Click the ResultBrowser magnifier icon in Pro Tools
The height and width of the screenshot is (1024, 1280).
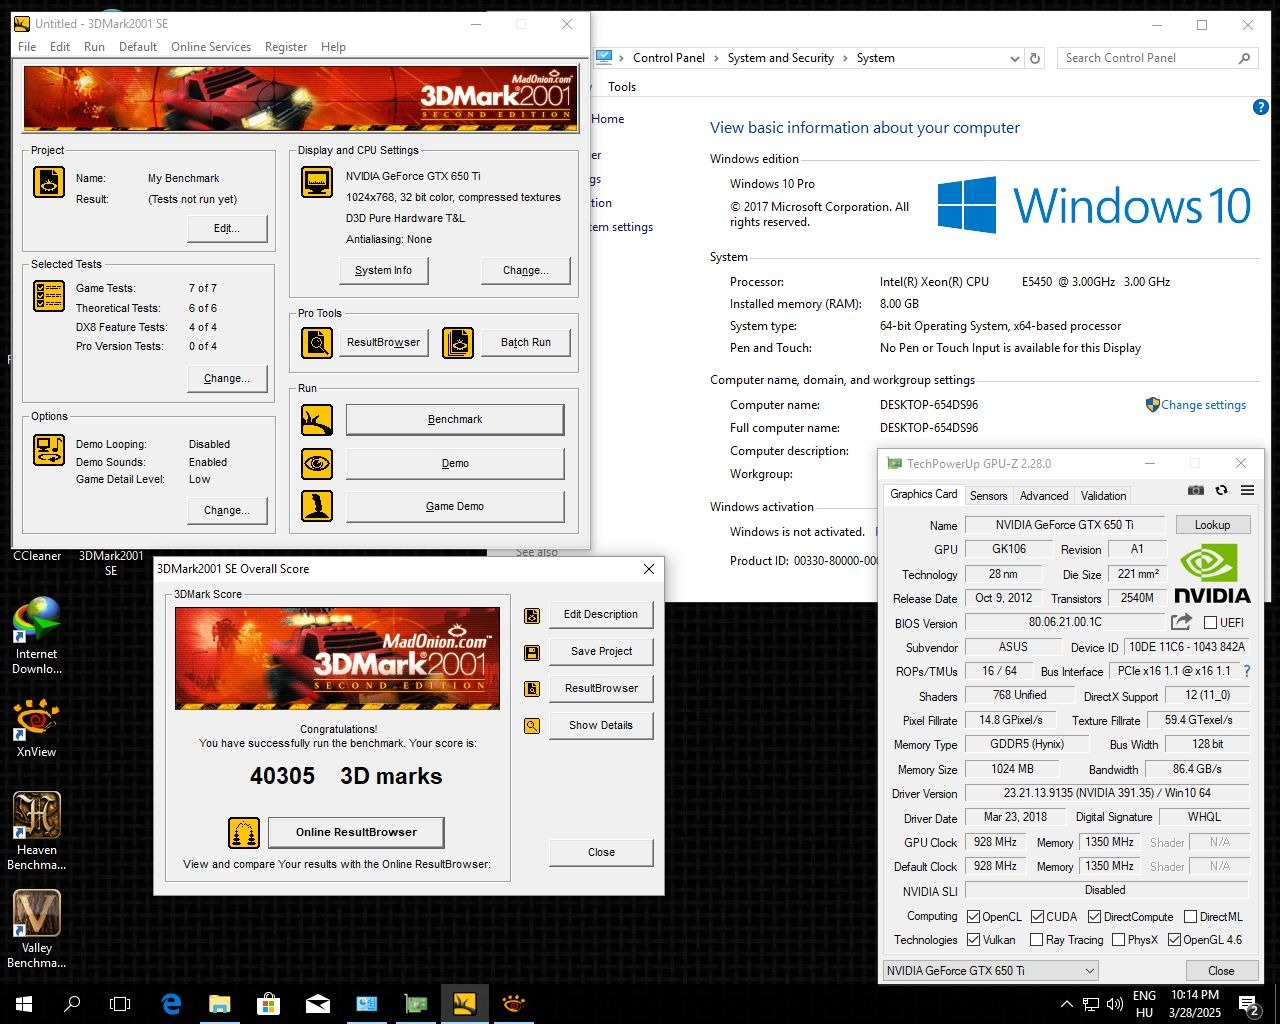point(317,343)
